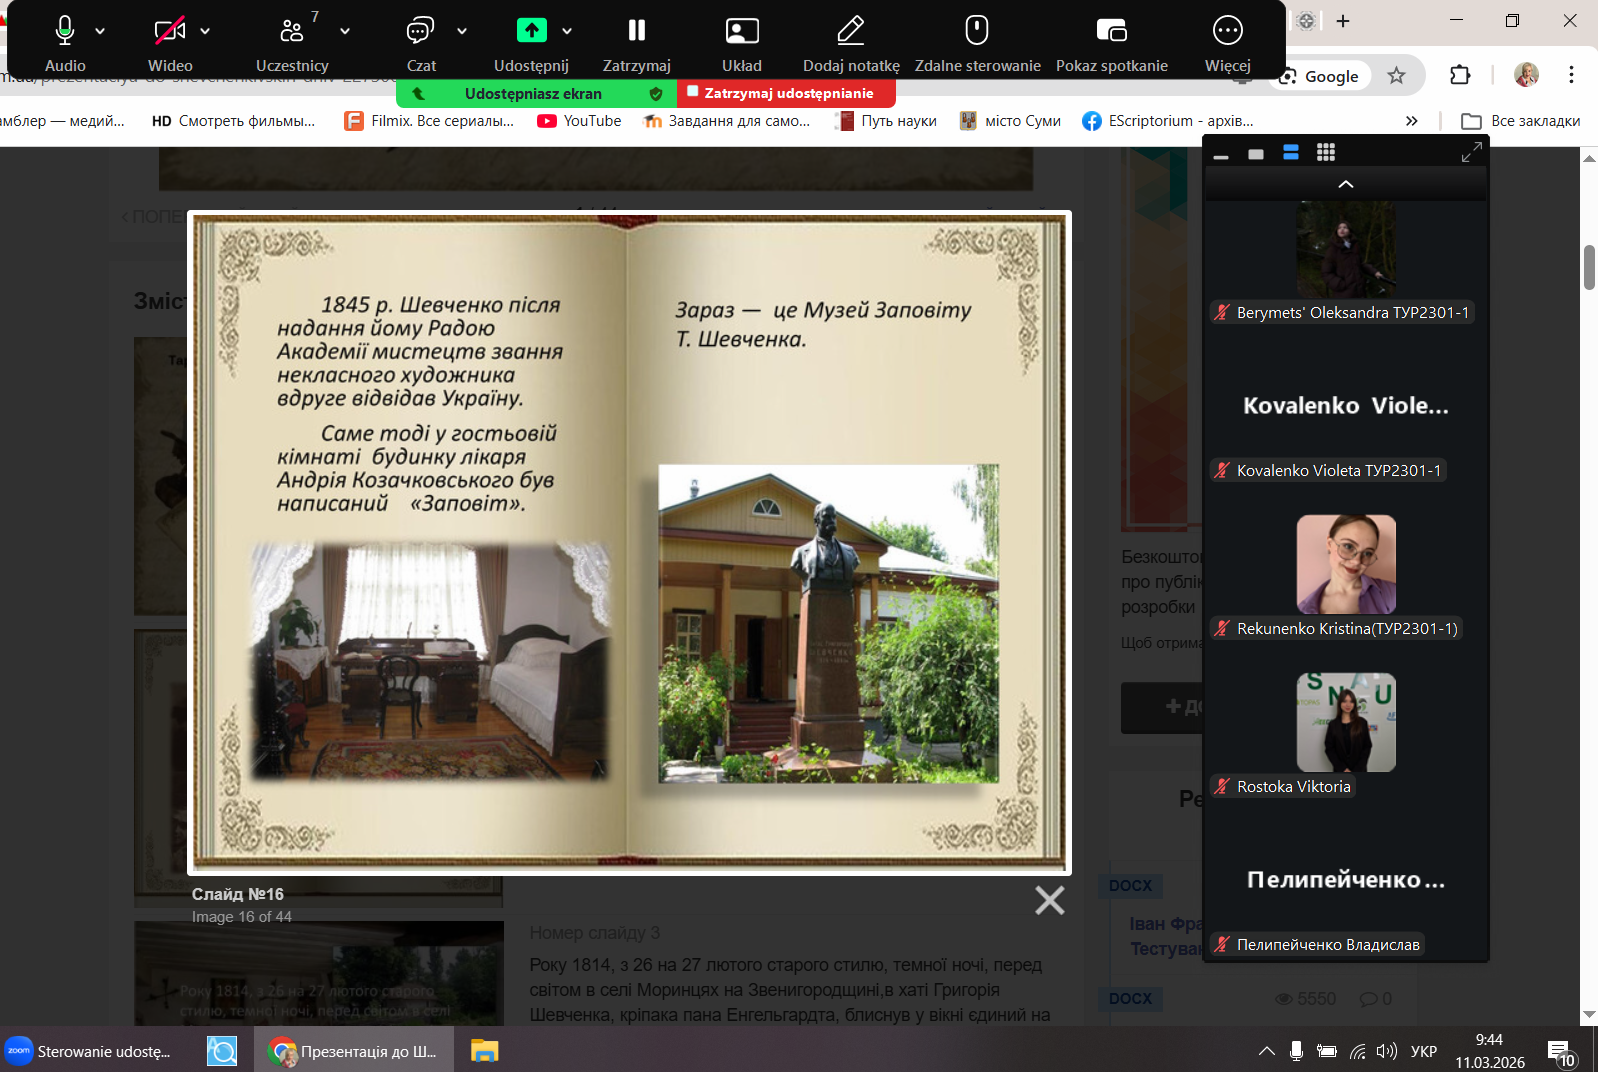Switch to gallery grid view in video panel
The image size is (1598, 1072).
coord(1325,152)
